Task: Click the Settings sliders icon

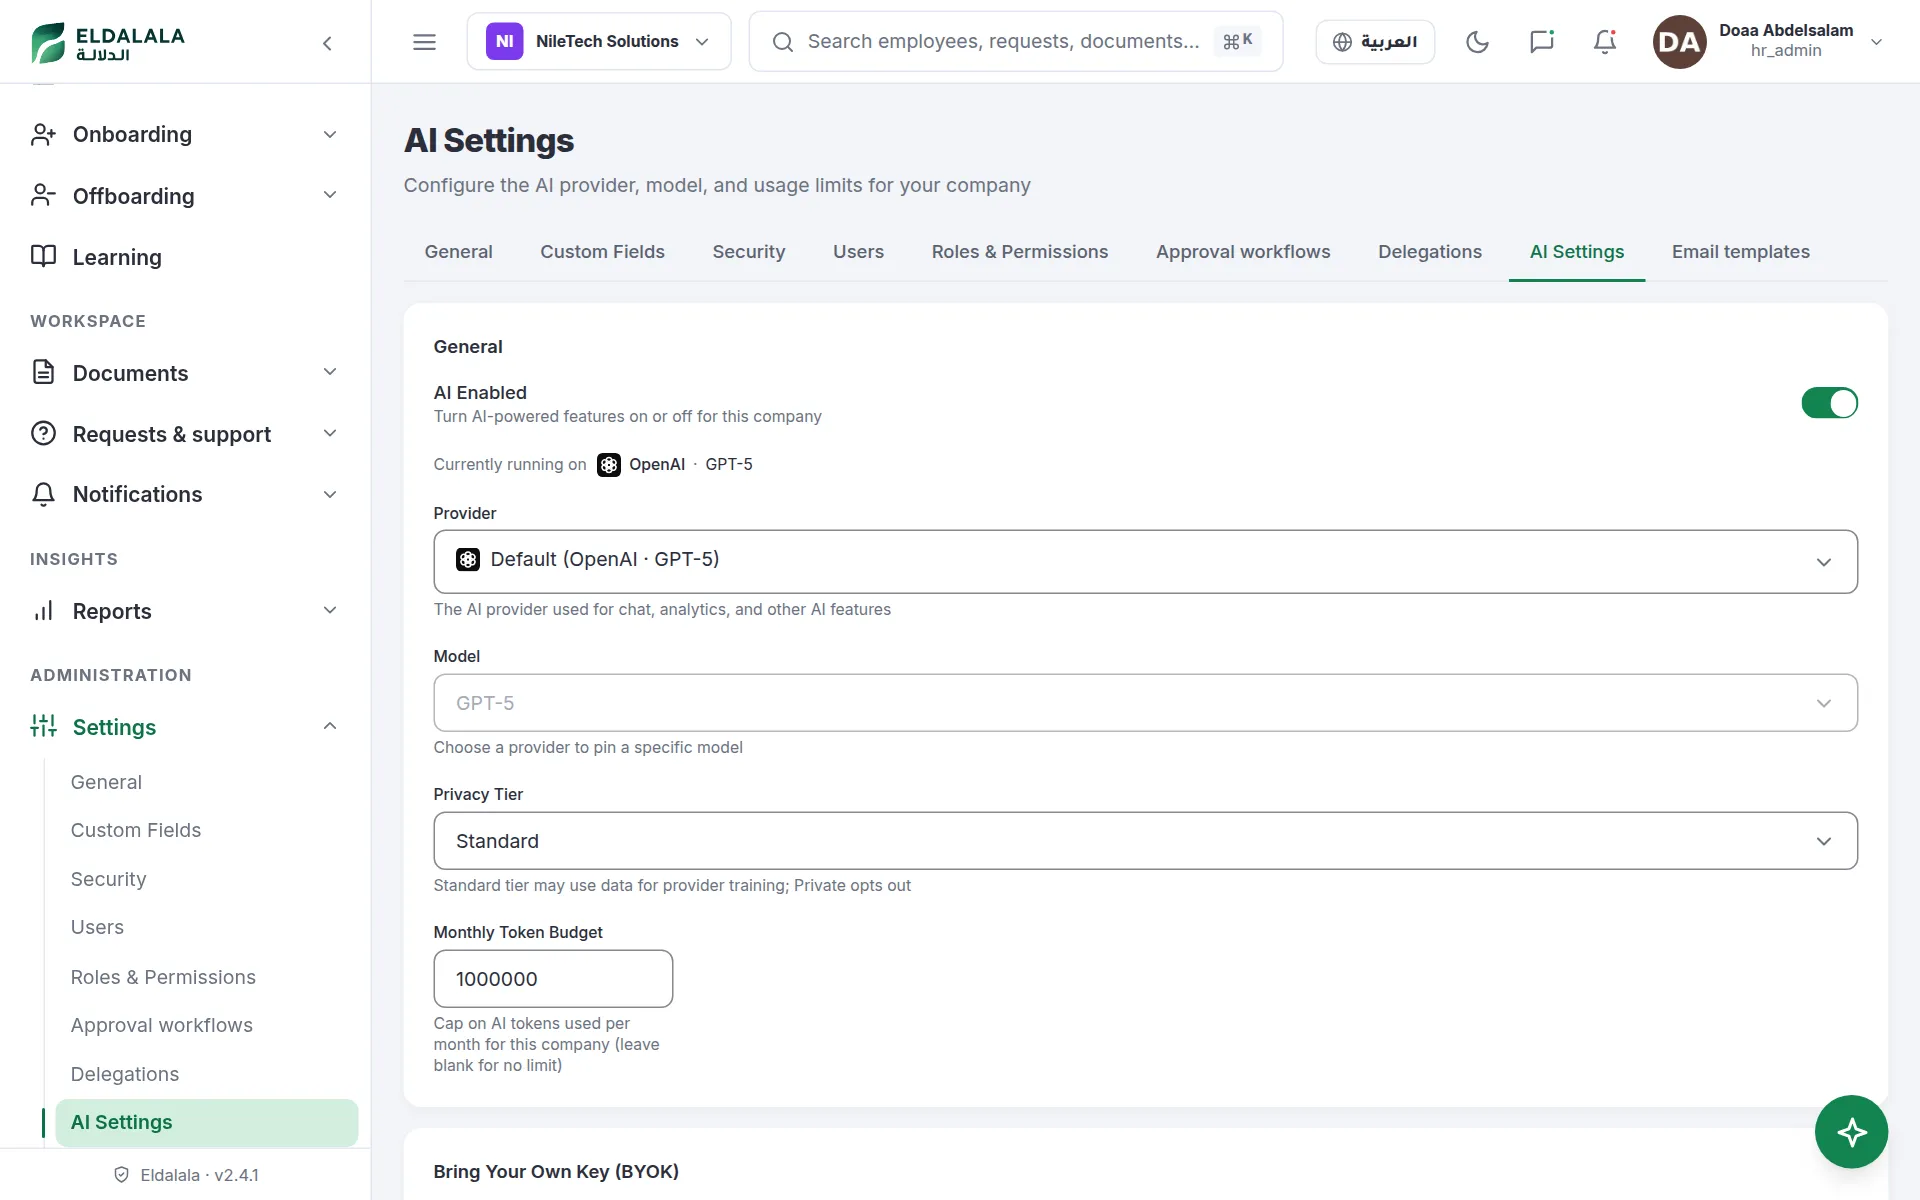Action: pos(43,727)
